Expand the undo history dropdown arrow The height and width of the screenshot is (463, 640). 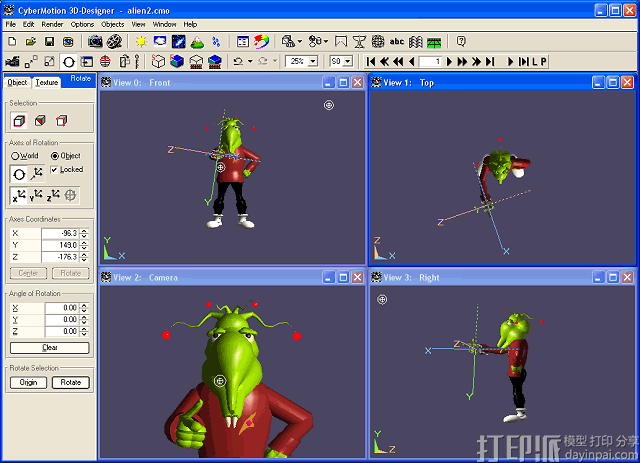pyautogui.click(x=250, y=62)
